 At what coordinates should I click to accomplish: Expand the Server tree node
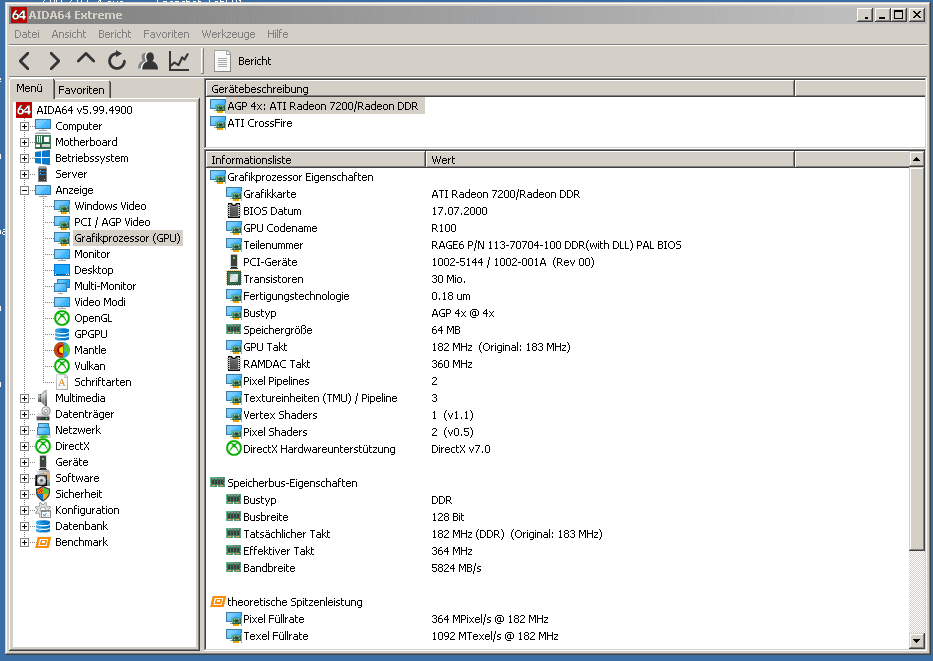[x=24, y=174]
